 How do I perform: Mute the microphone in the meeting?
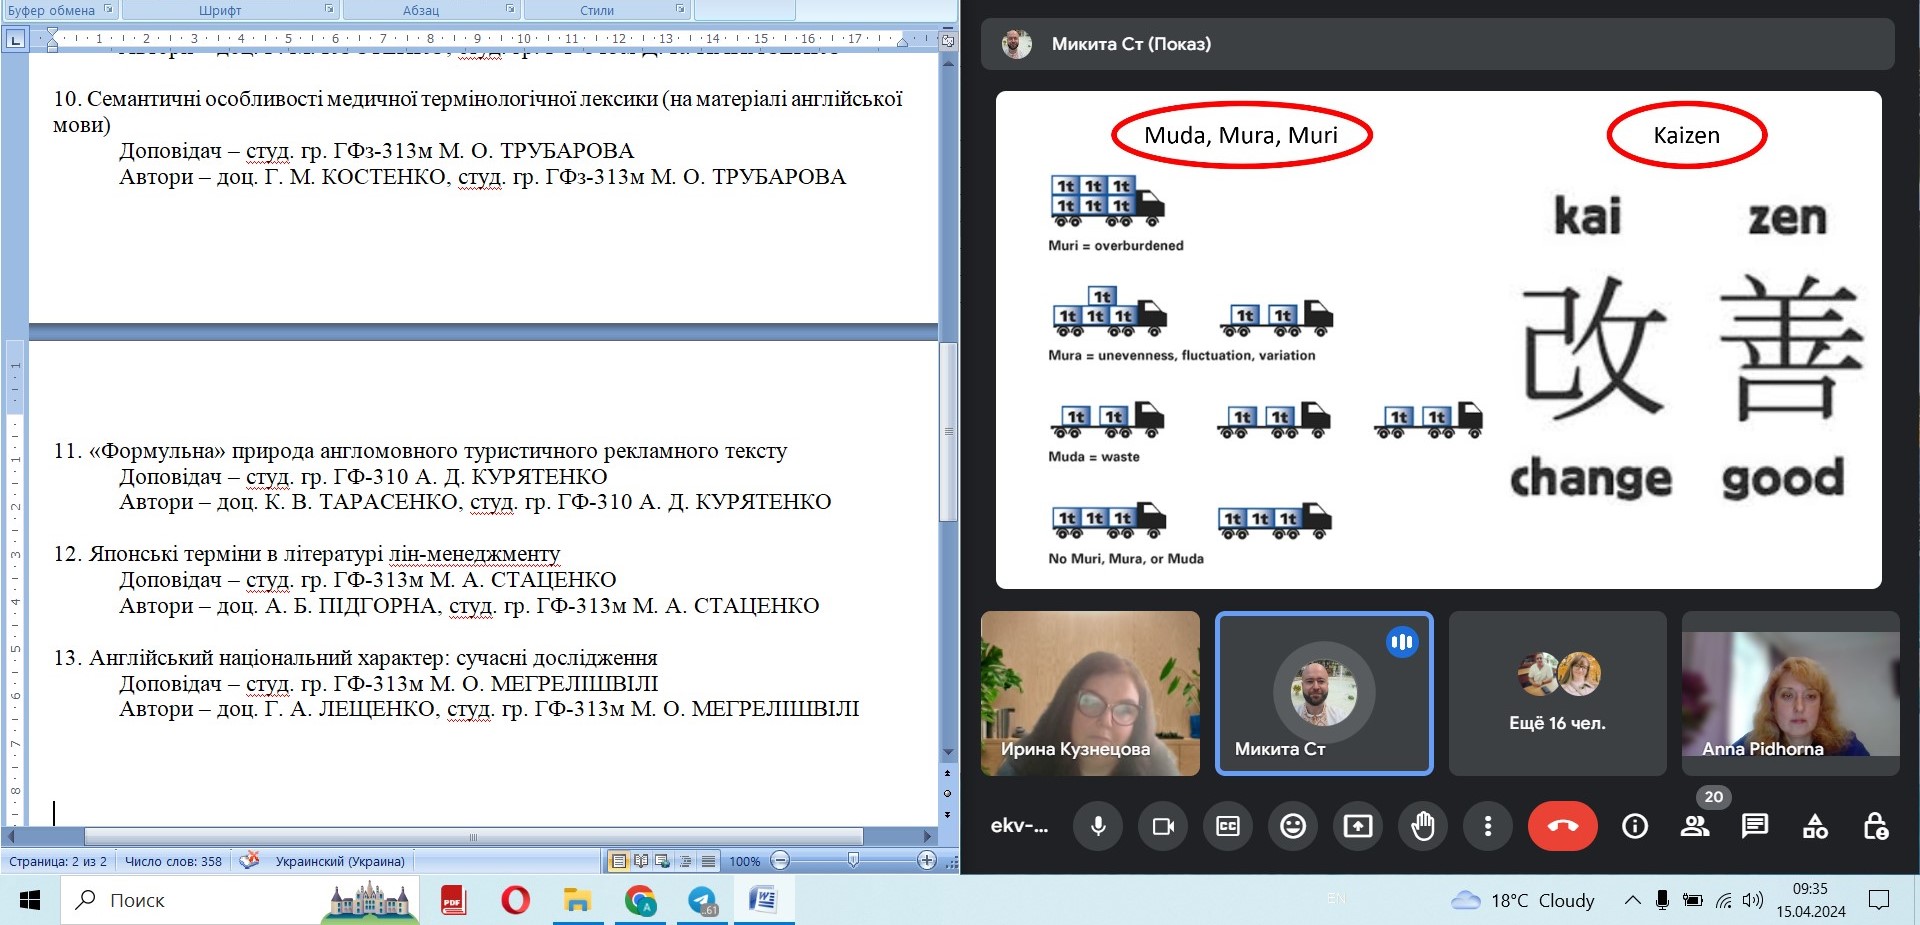point(1098,826)
